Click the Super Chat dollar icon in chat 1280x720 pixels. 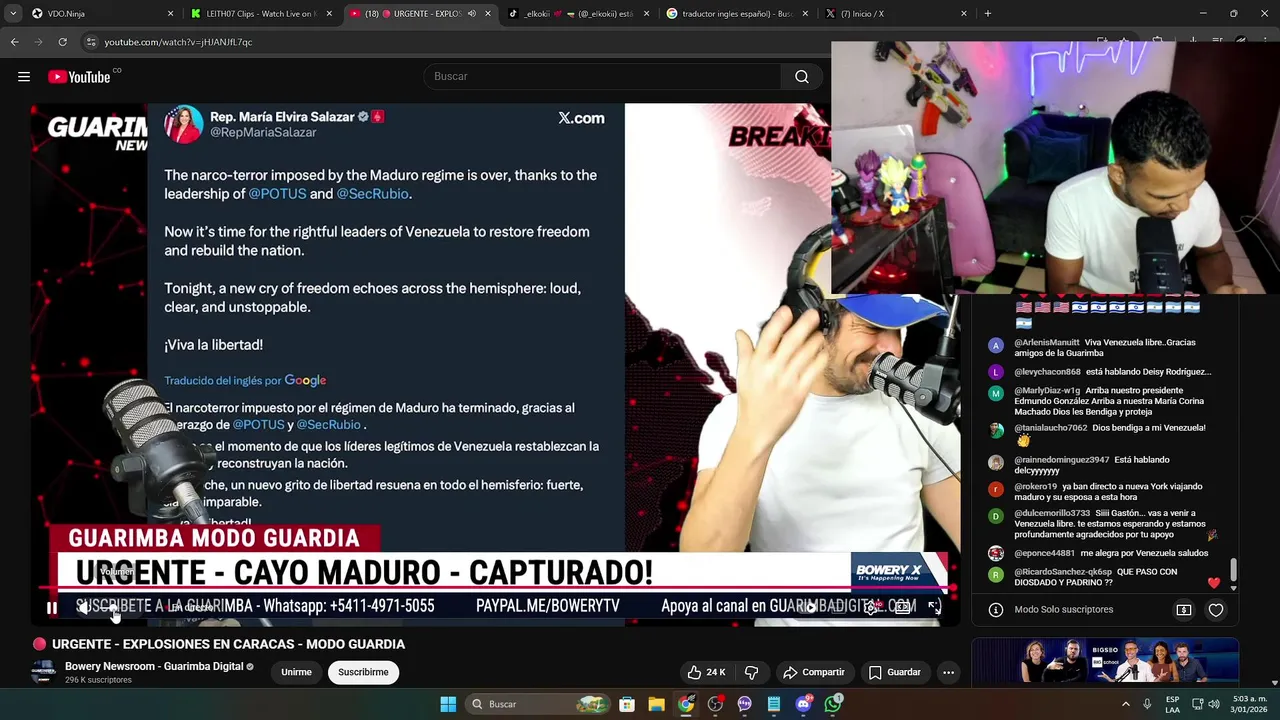[1184, 610]
